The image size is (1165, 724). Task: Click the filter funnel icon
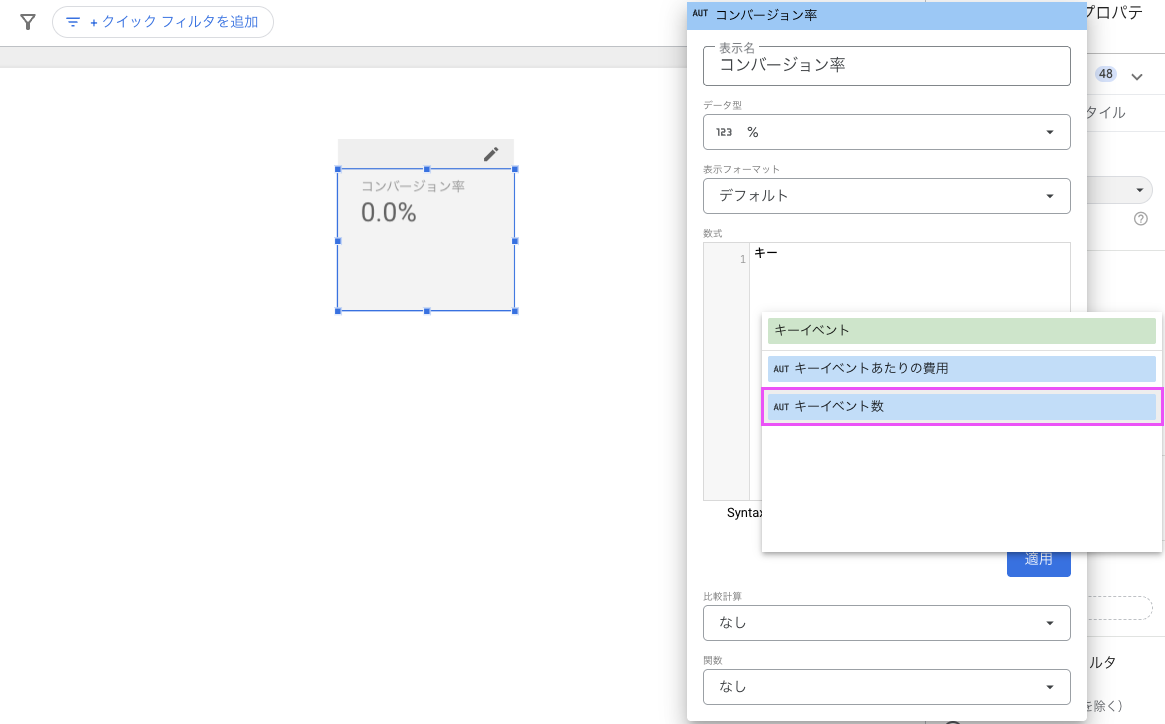click(27, 22)
